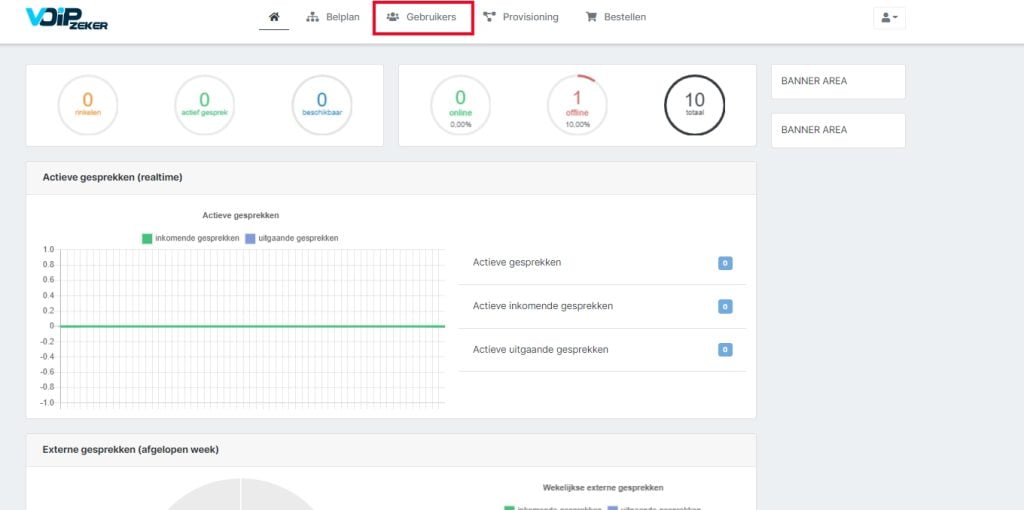This screenshot has height=510, width=1024.
Task: Open the Provisioning menu
Action: click(x=520, y=17)
